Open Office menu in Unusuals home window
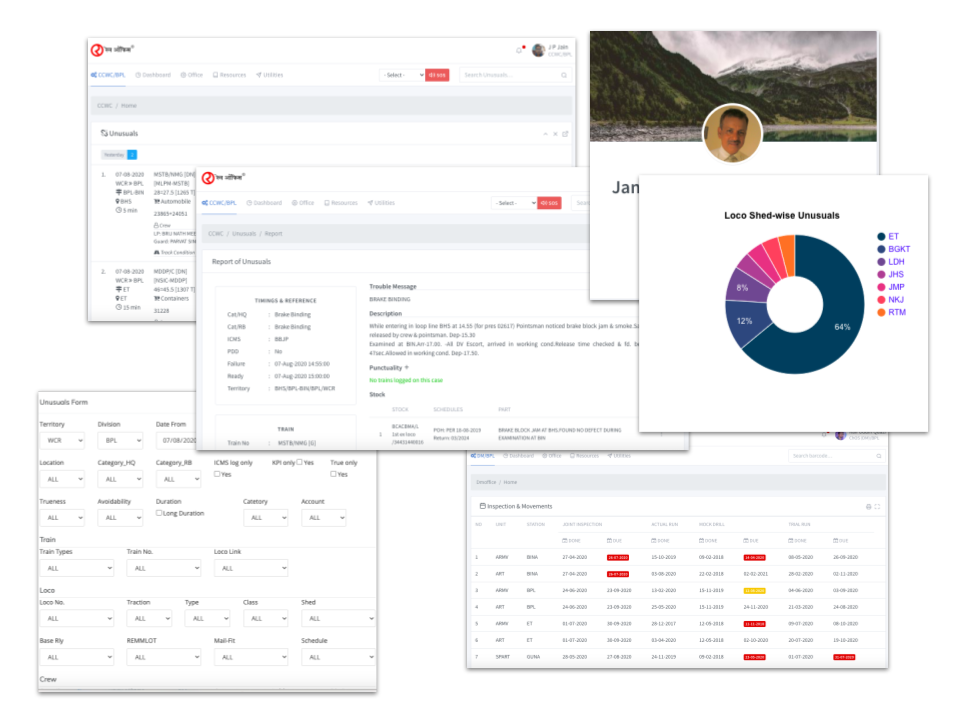Image resolution: width=960 pixels, height=720 pixels. (x=192, y=75)
